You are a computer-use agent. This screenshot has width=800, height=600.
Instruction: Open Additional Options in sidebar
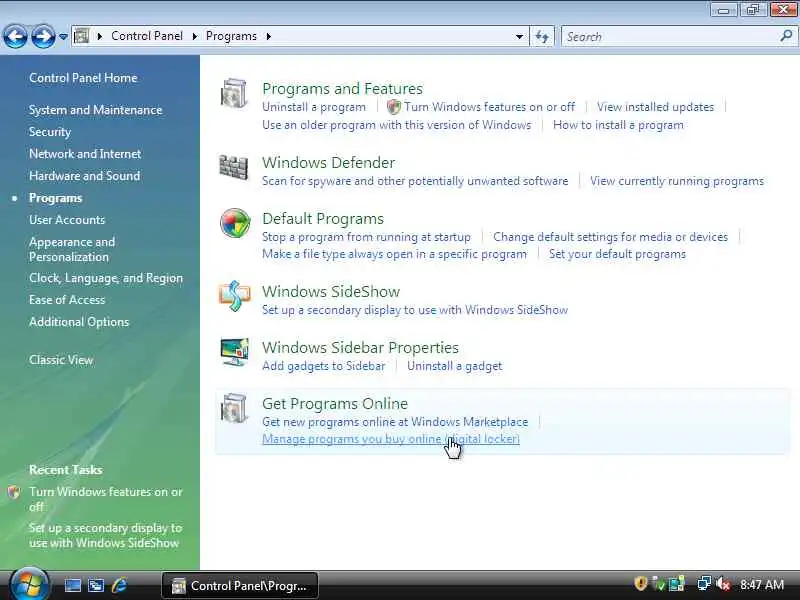[x=79, y=322]
